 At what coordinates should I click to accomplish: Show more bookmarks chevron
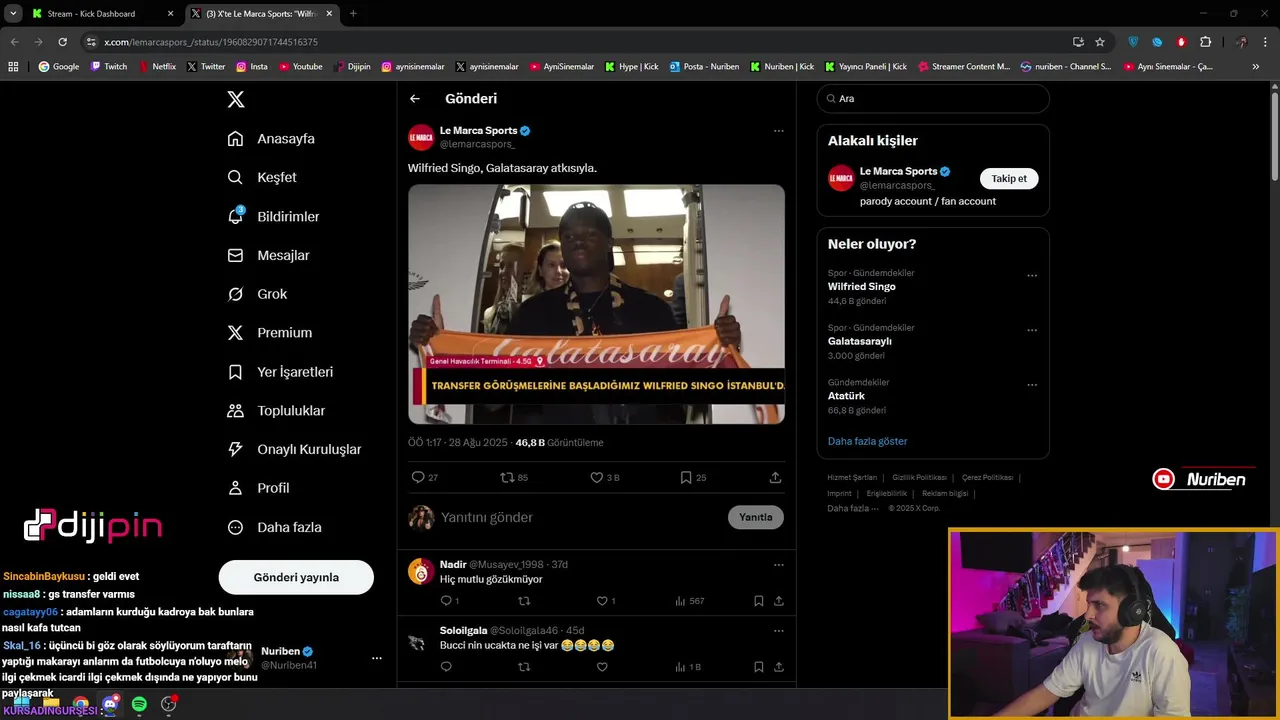coord(1256,67)
